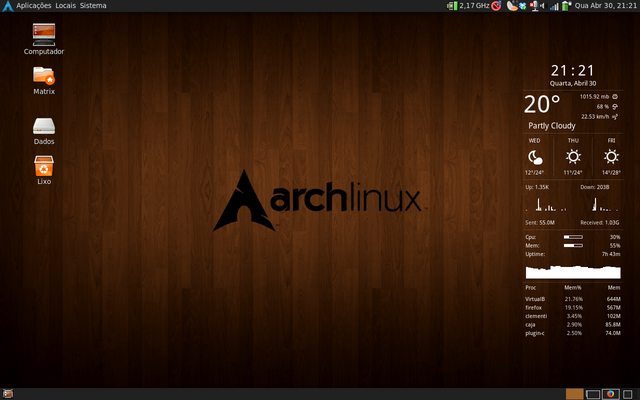Open the Aplicações menu
The height and width of the screenshot is (400, 640).
coord(33,6)
